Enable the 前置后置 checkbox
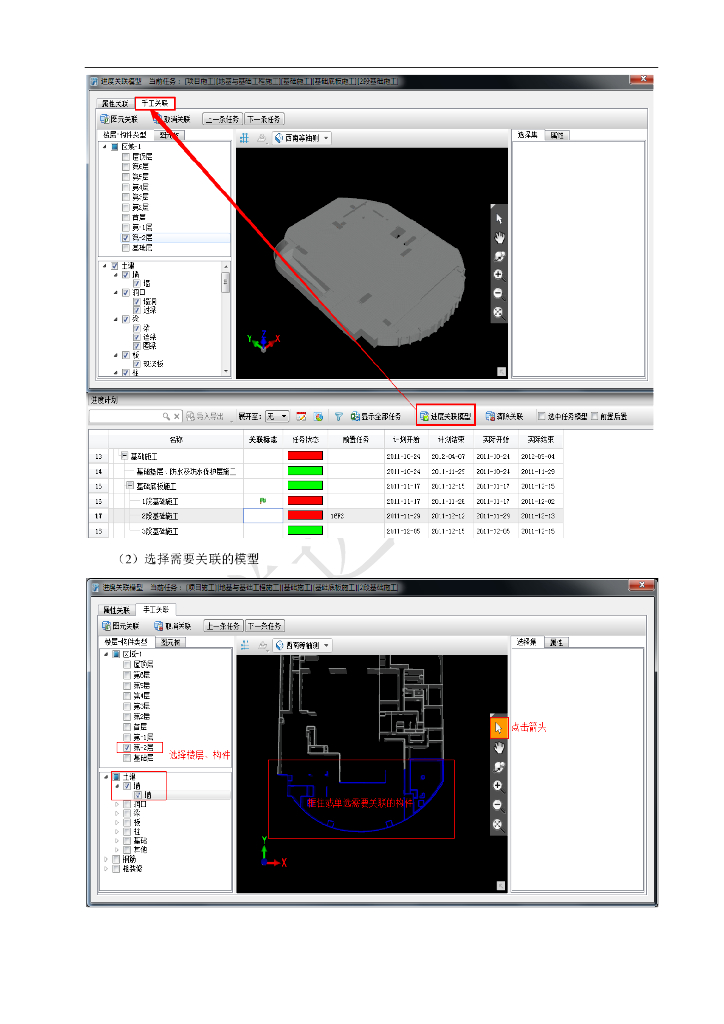 click(x=595, y=416)
